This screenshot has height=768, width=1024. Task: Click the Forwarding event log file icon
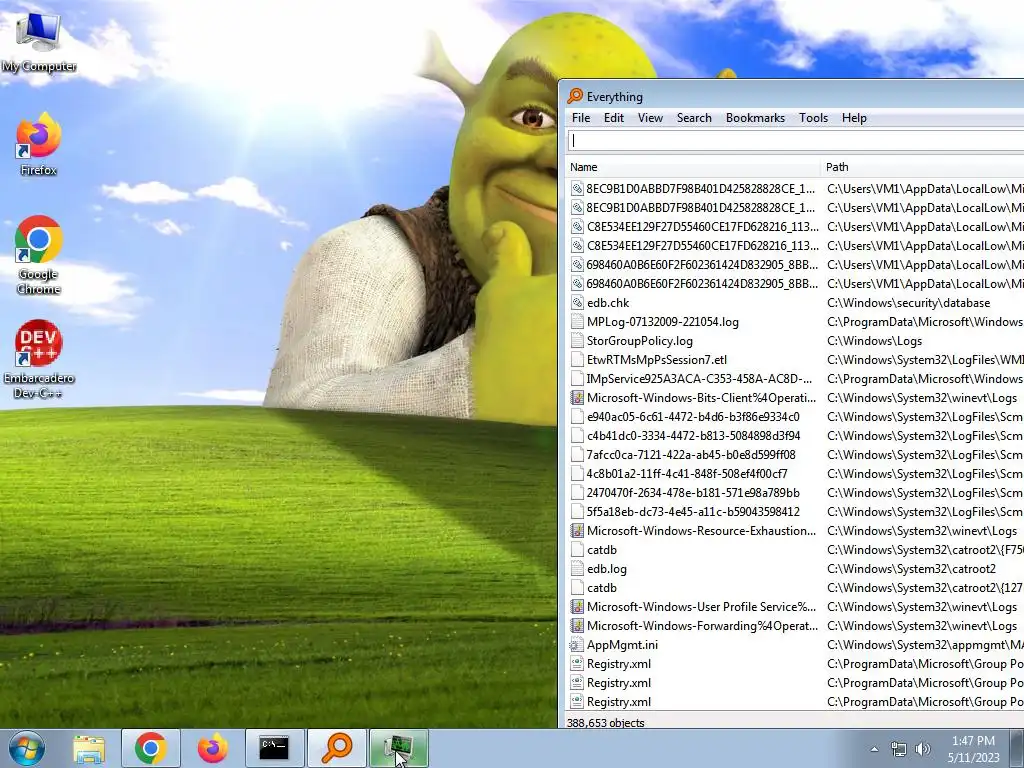tap(577, 625)
